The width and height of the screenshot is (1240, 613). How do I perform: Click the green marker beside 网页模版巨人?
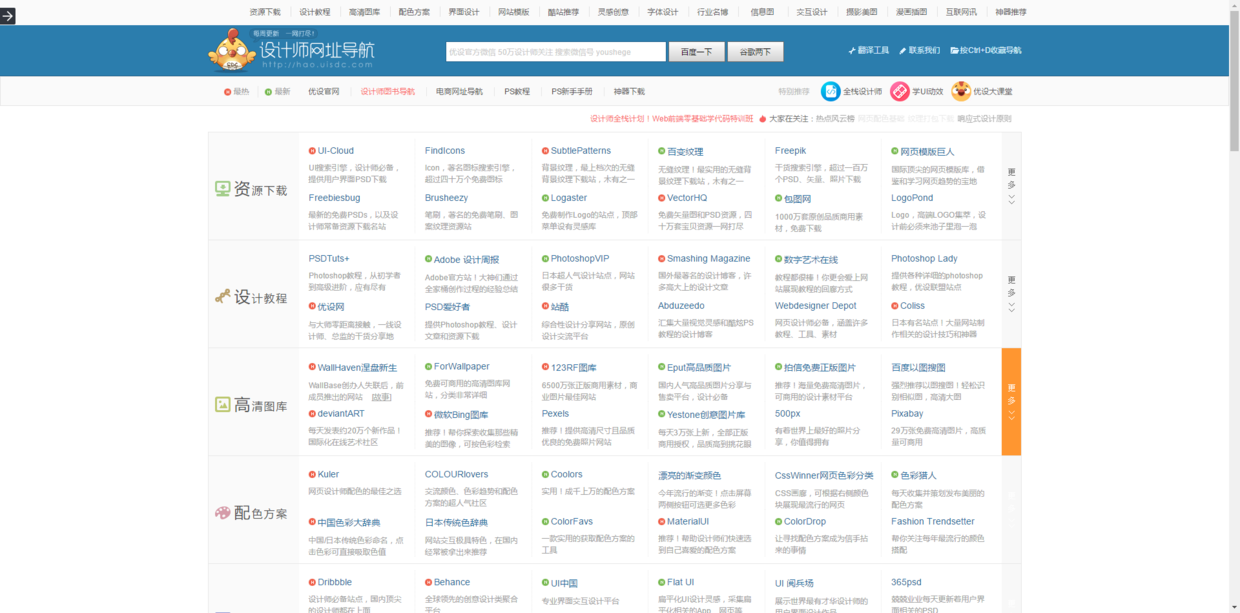895,151
